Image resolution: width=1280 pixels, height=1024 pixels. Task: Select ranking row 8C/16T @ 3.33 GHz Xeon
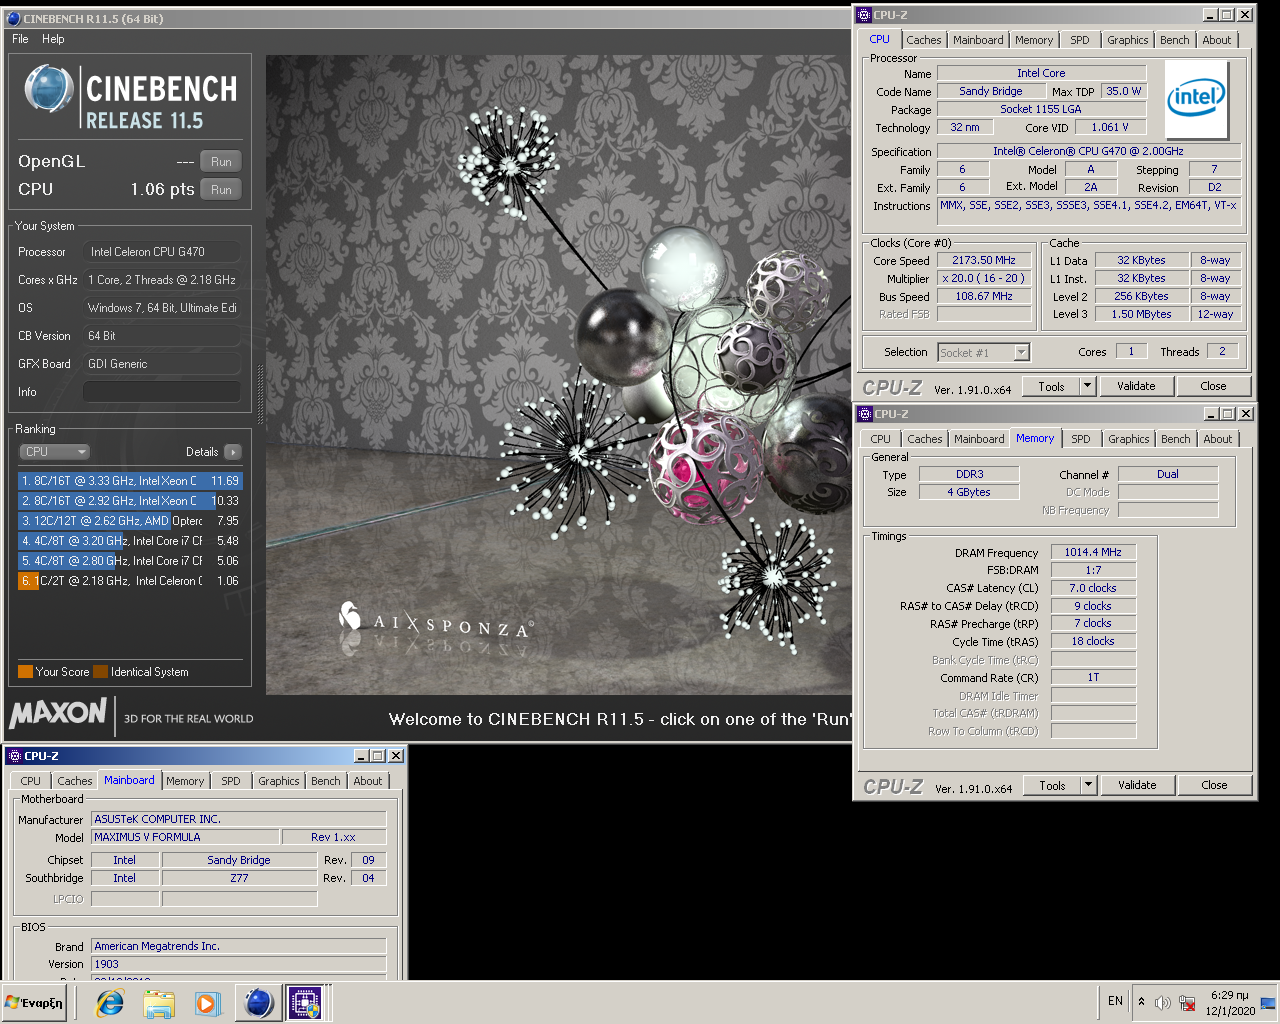point(130,481)
